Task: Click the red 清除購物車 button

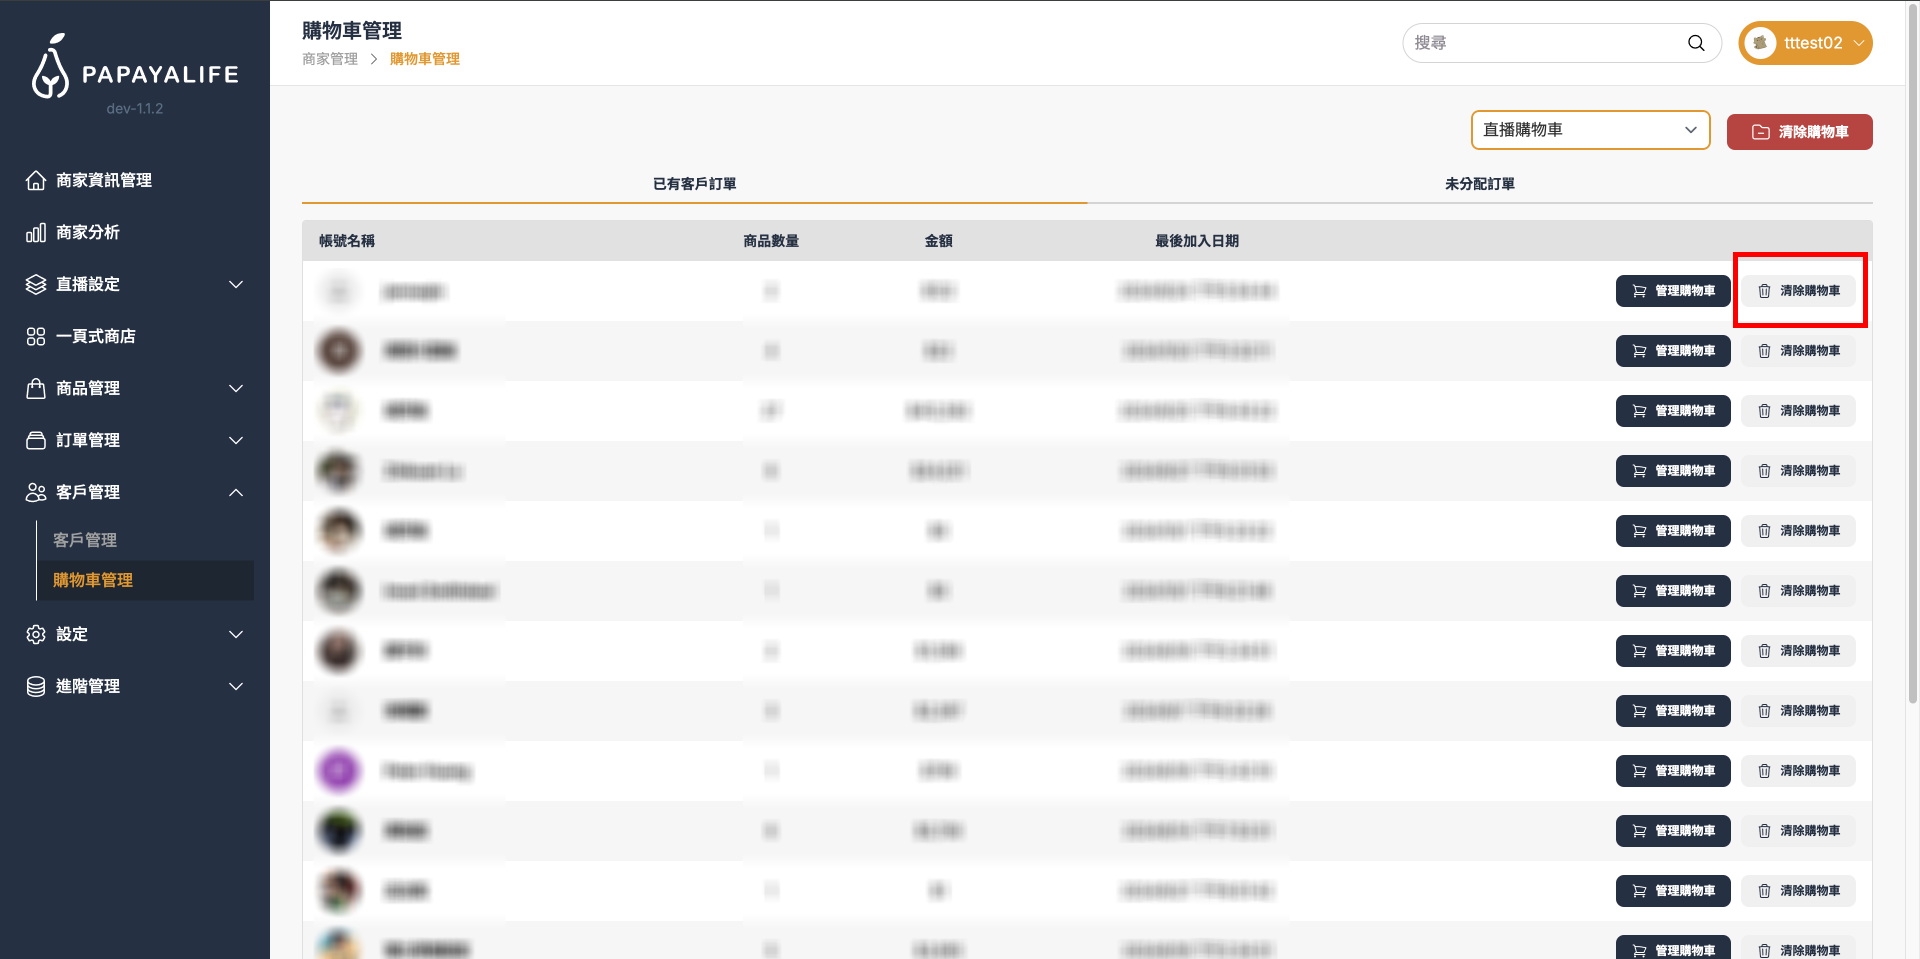Action: 1799,132
